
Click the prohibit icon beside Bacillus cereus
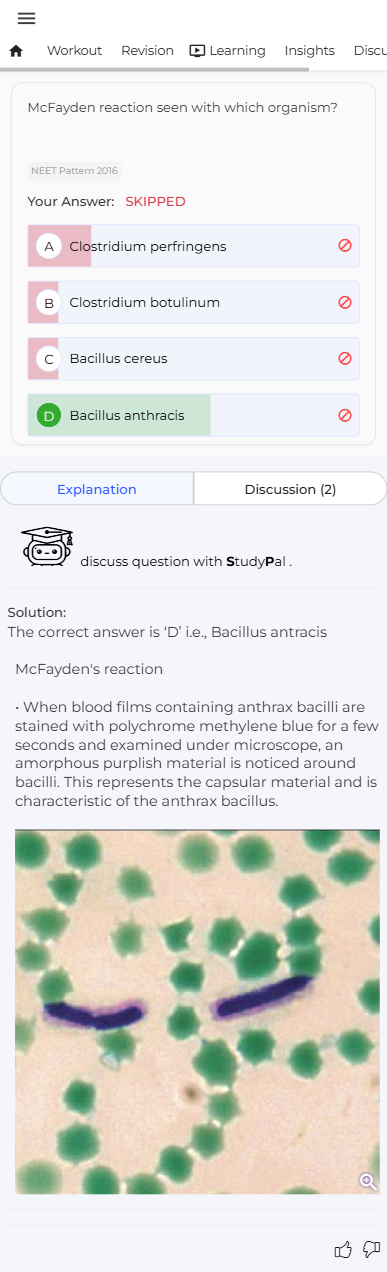tap(345, 358)
